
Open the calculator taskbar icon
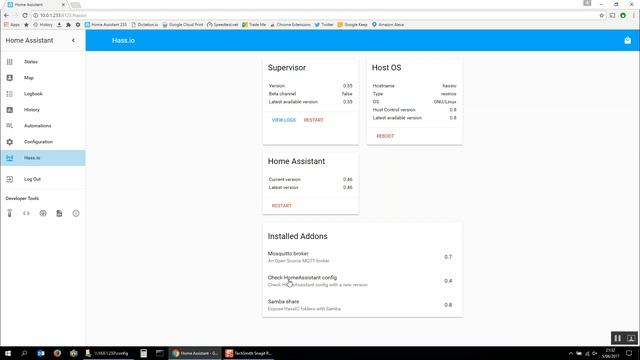143,353
